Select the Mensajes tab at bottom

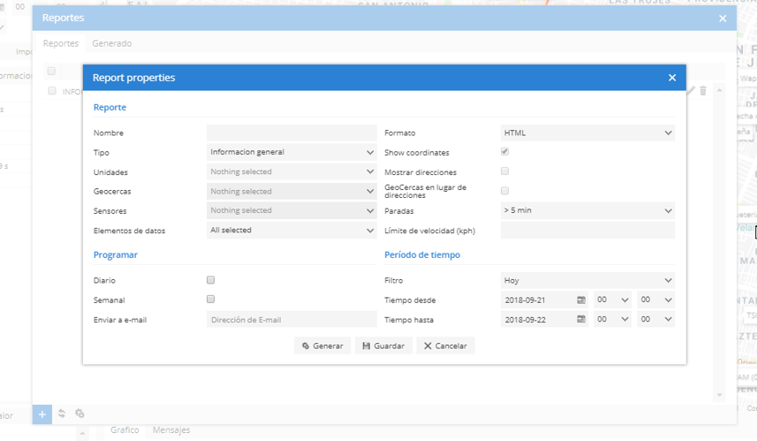[171, 430]
